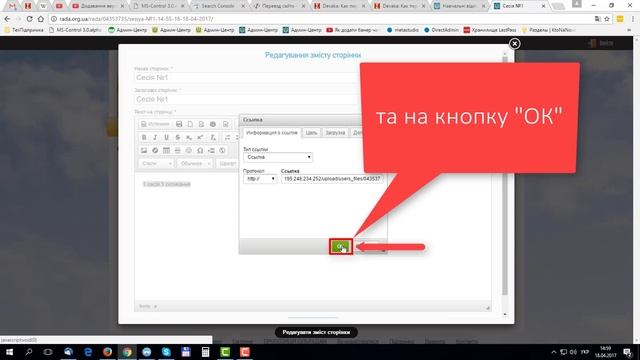Open the protocol dropdown showing http://
Viewport: 640px width, 360px height.
[x=260, y=179]
